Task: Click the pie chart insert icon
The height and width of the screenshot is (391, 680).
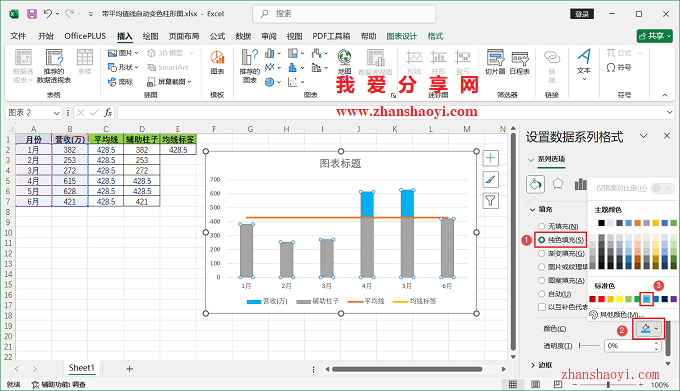Action: pos(270,81)
